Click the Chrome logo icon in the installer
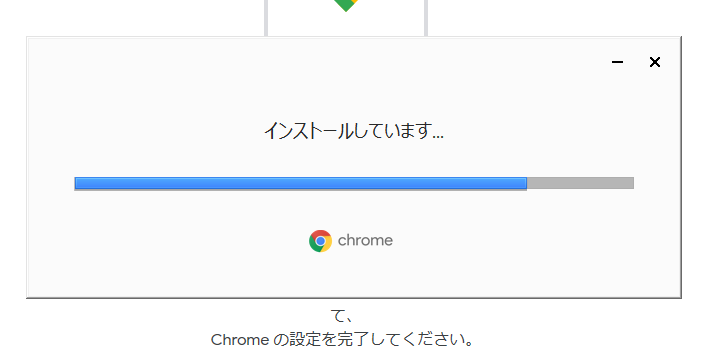This screenshot has height=364, width=706. pos(320,241)
